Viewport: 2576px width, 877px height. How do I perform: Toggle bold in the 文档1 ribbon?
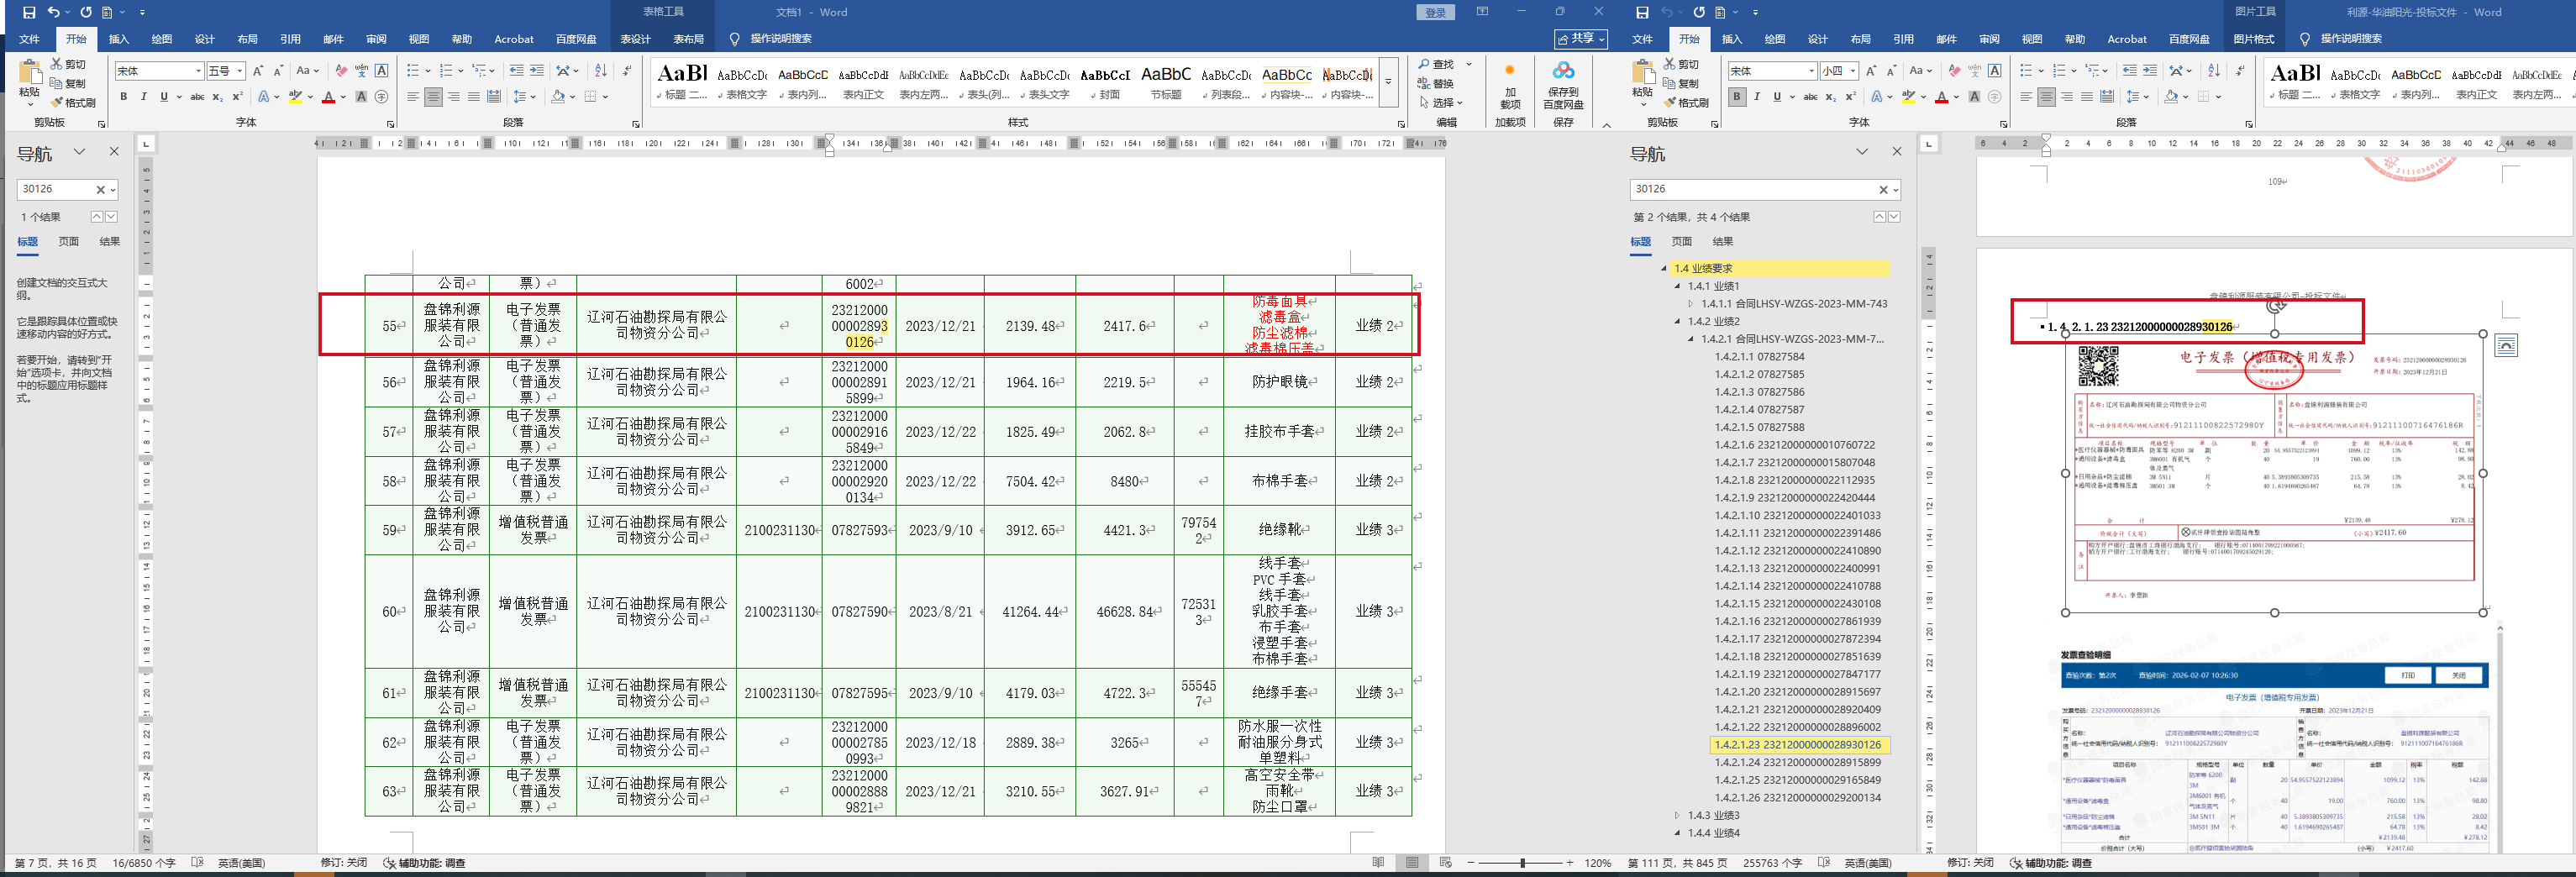pyautogui.click(x=124, y=97)
